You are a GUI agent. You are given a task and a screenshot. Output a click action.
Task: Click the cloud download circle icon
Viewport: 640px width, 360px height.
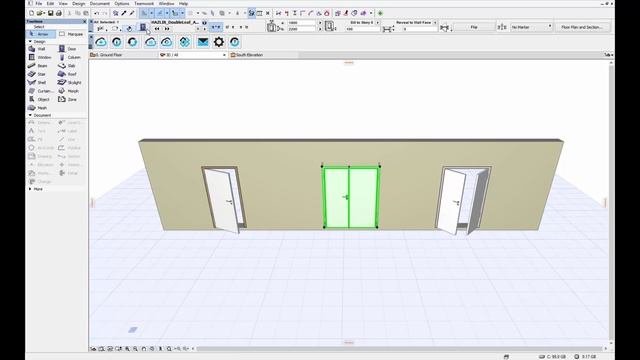coord(117,42)
